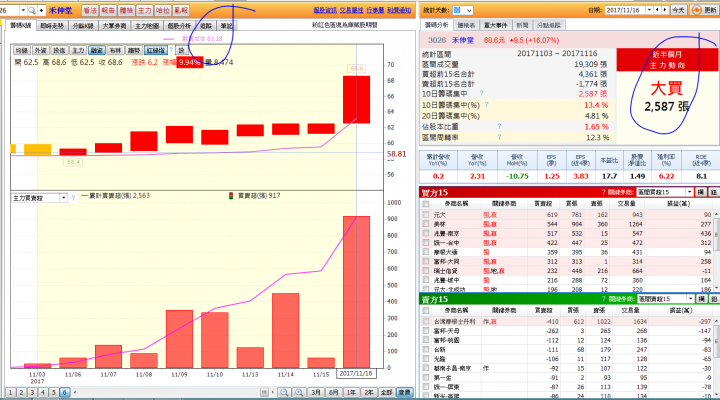Switch to the 分鐘K線 tab

click(83, 26)
